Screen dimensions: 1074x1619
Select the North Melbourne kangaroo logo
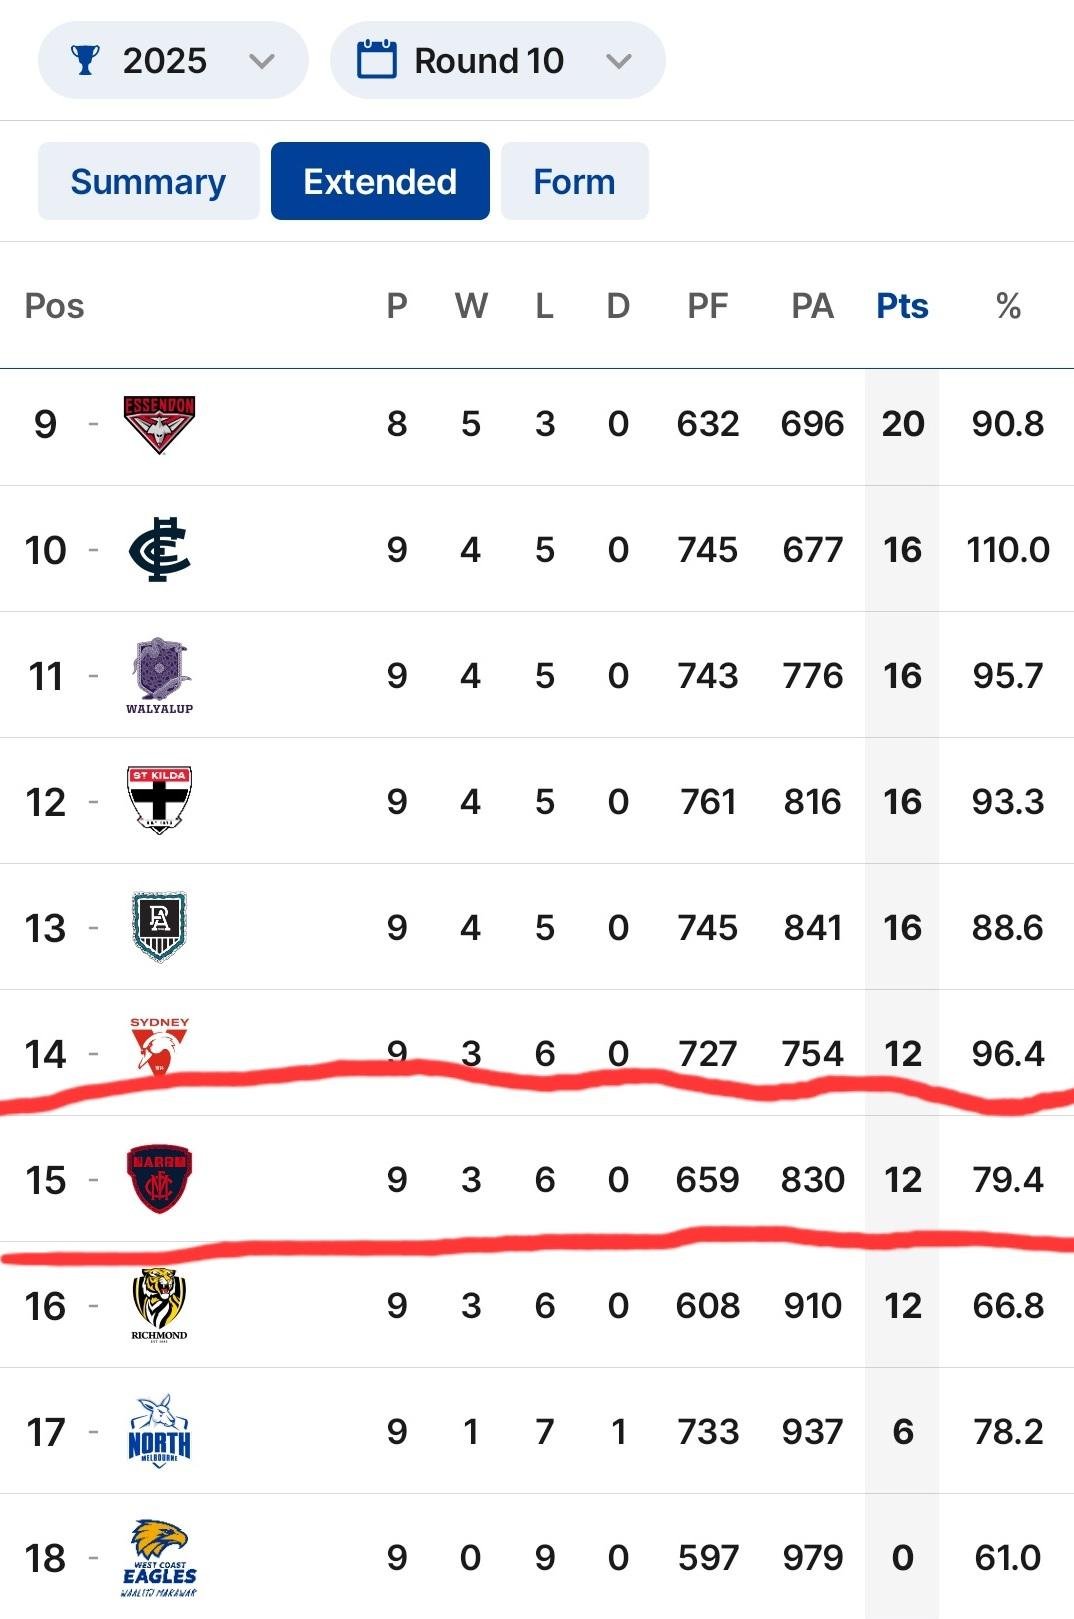click(159, 1431)
